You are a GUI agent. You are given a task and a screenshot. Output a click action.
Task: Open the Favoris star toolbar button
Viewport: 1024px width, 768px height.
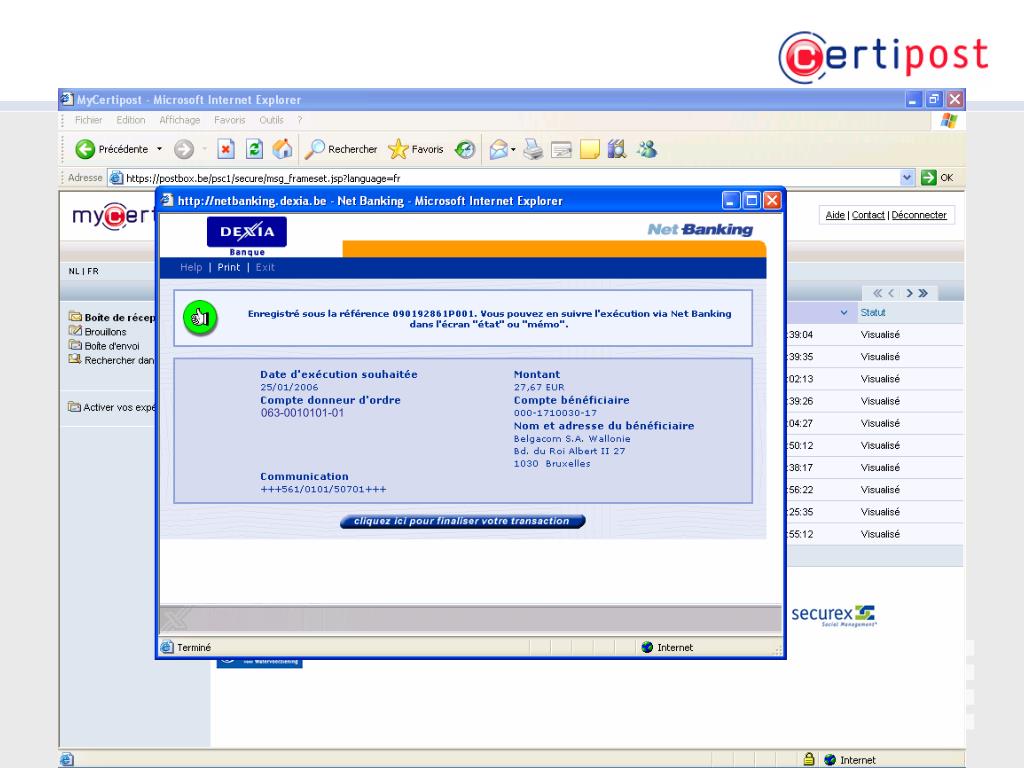coord(416,150)
